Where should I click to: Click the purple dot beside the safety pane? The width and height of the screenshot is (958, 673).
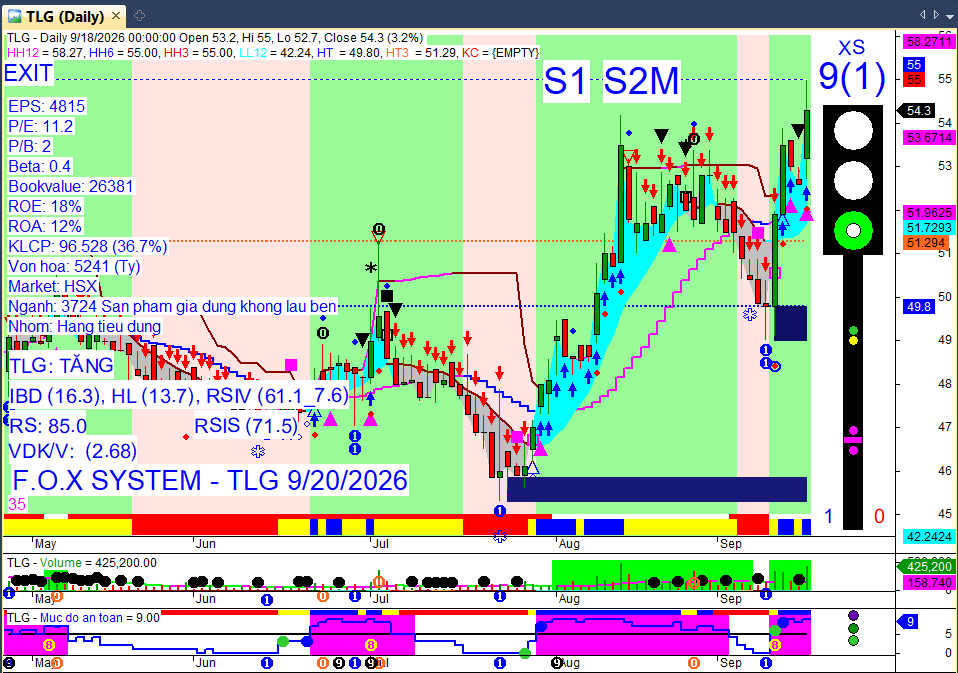tap(854, 616)
